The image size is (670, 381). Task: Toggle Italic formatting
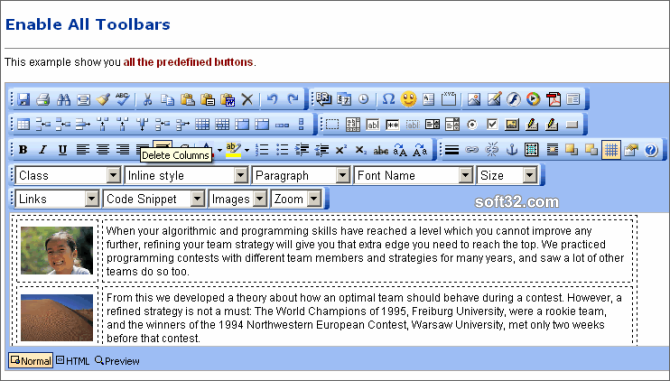coord(43,149)
